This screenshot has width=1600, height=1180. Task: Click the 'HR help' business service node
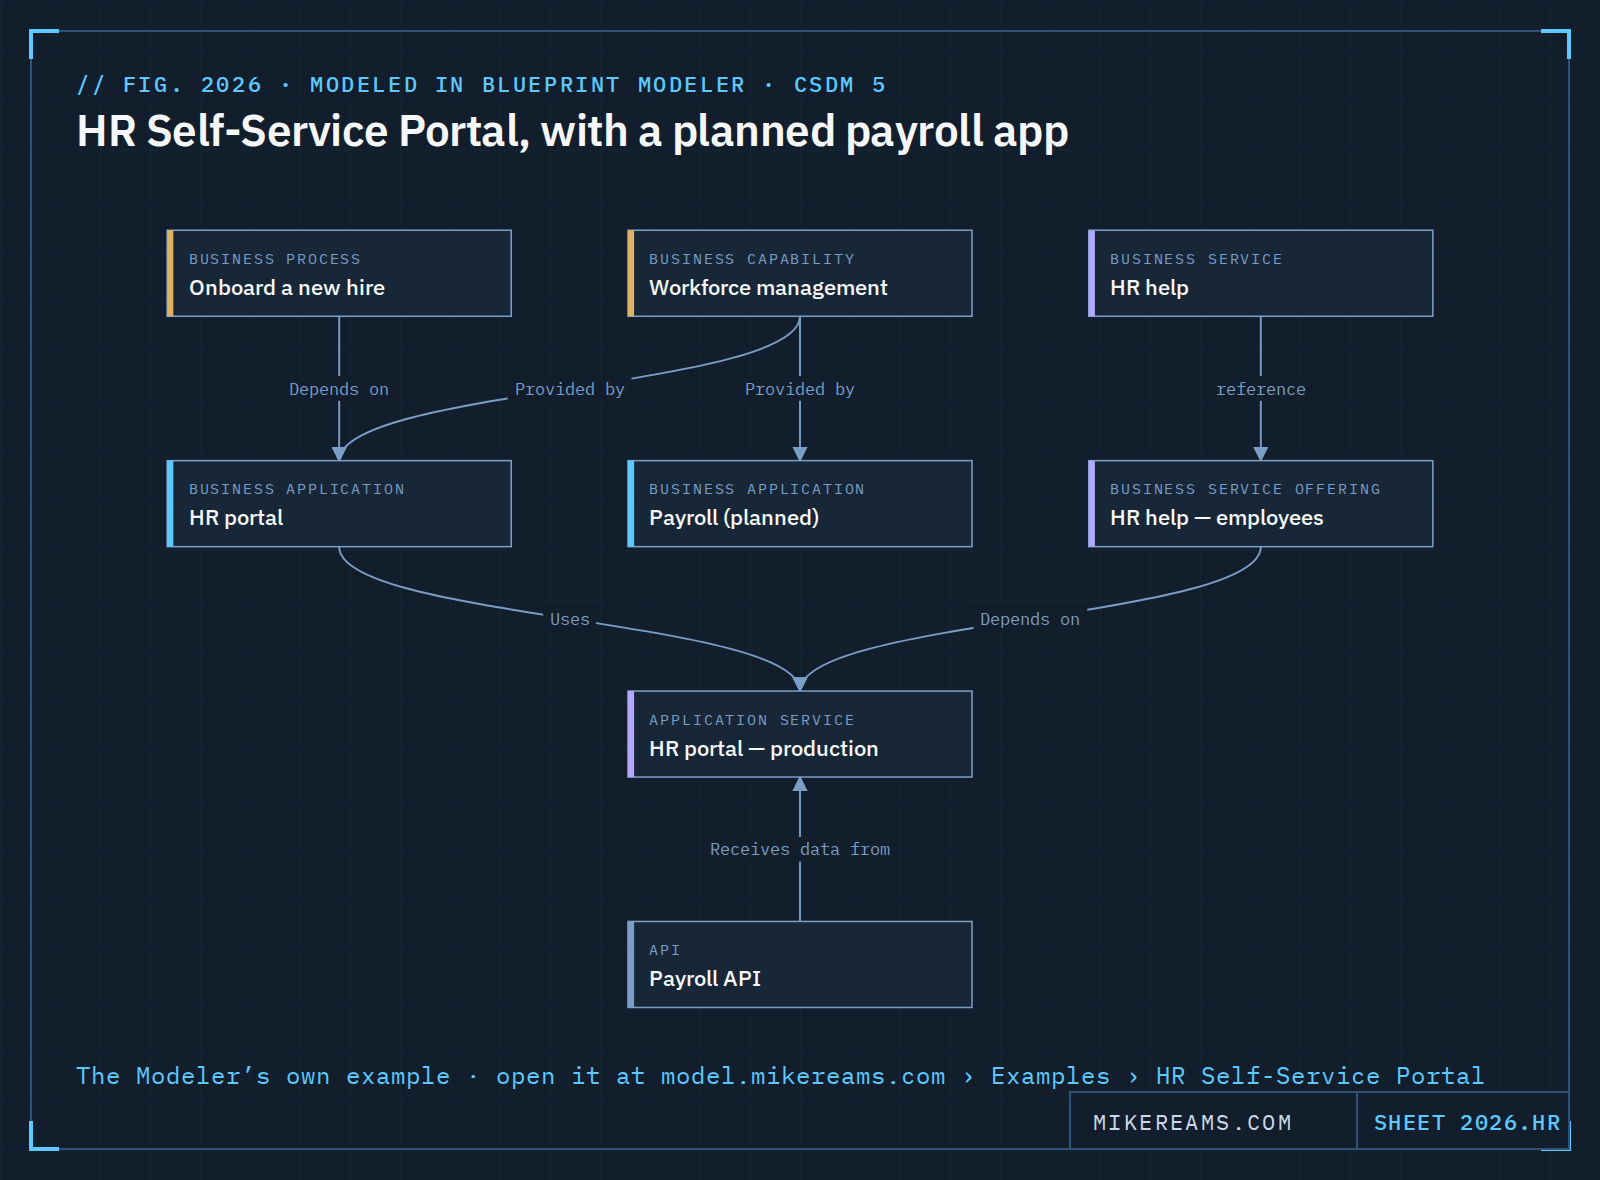[1261, 273]
